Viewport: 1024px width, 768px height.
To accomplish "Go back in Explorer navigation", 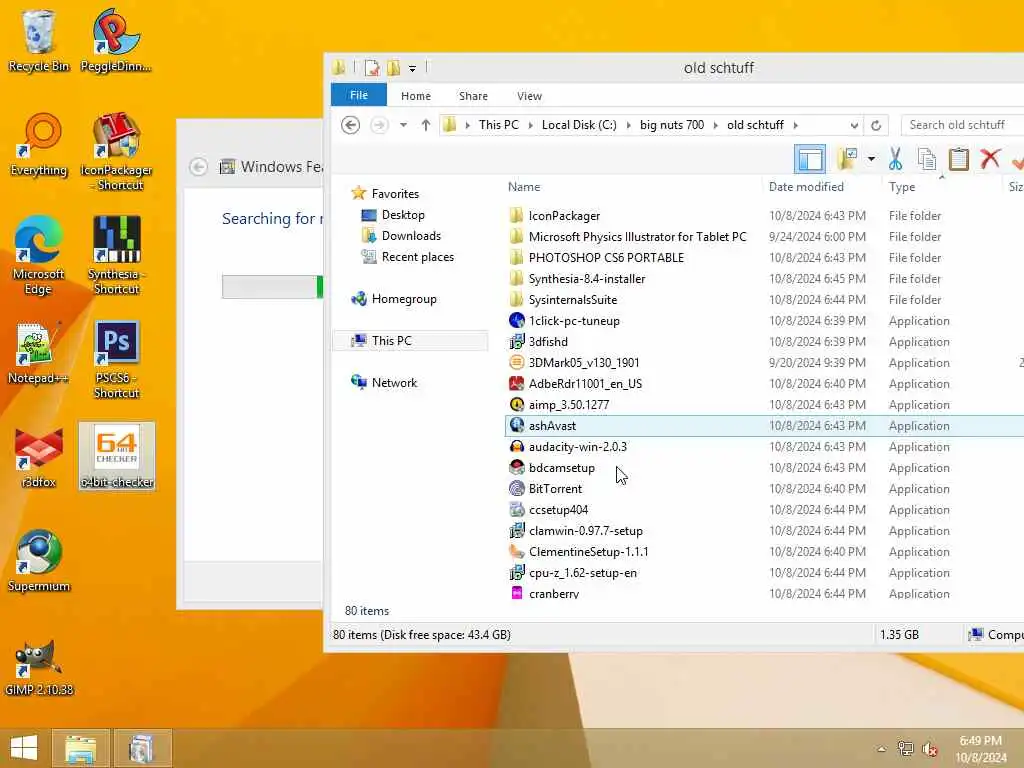I will (351, 125).
